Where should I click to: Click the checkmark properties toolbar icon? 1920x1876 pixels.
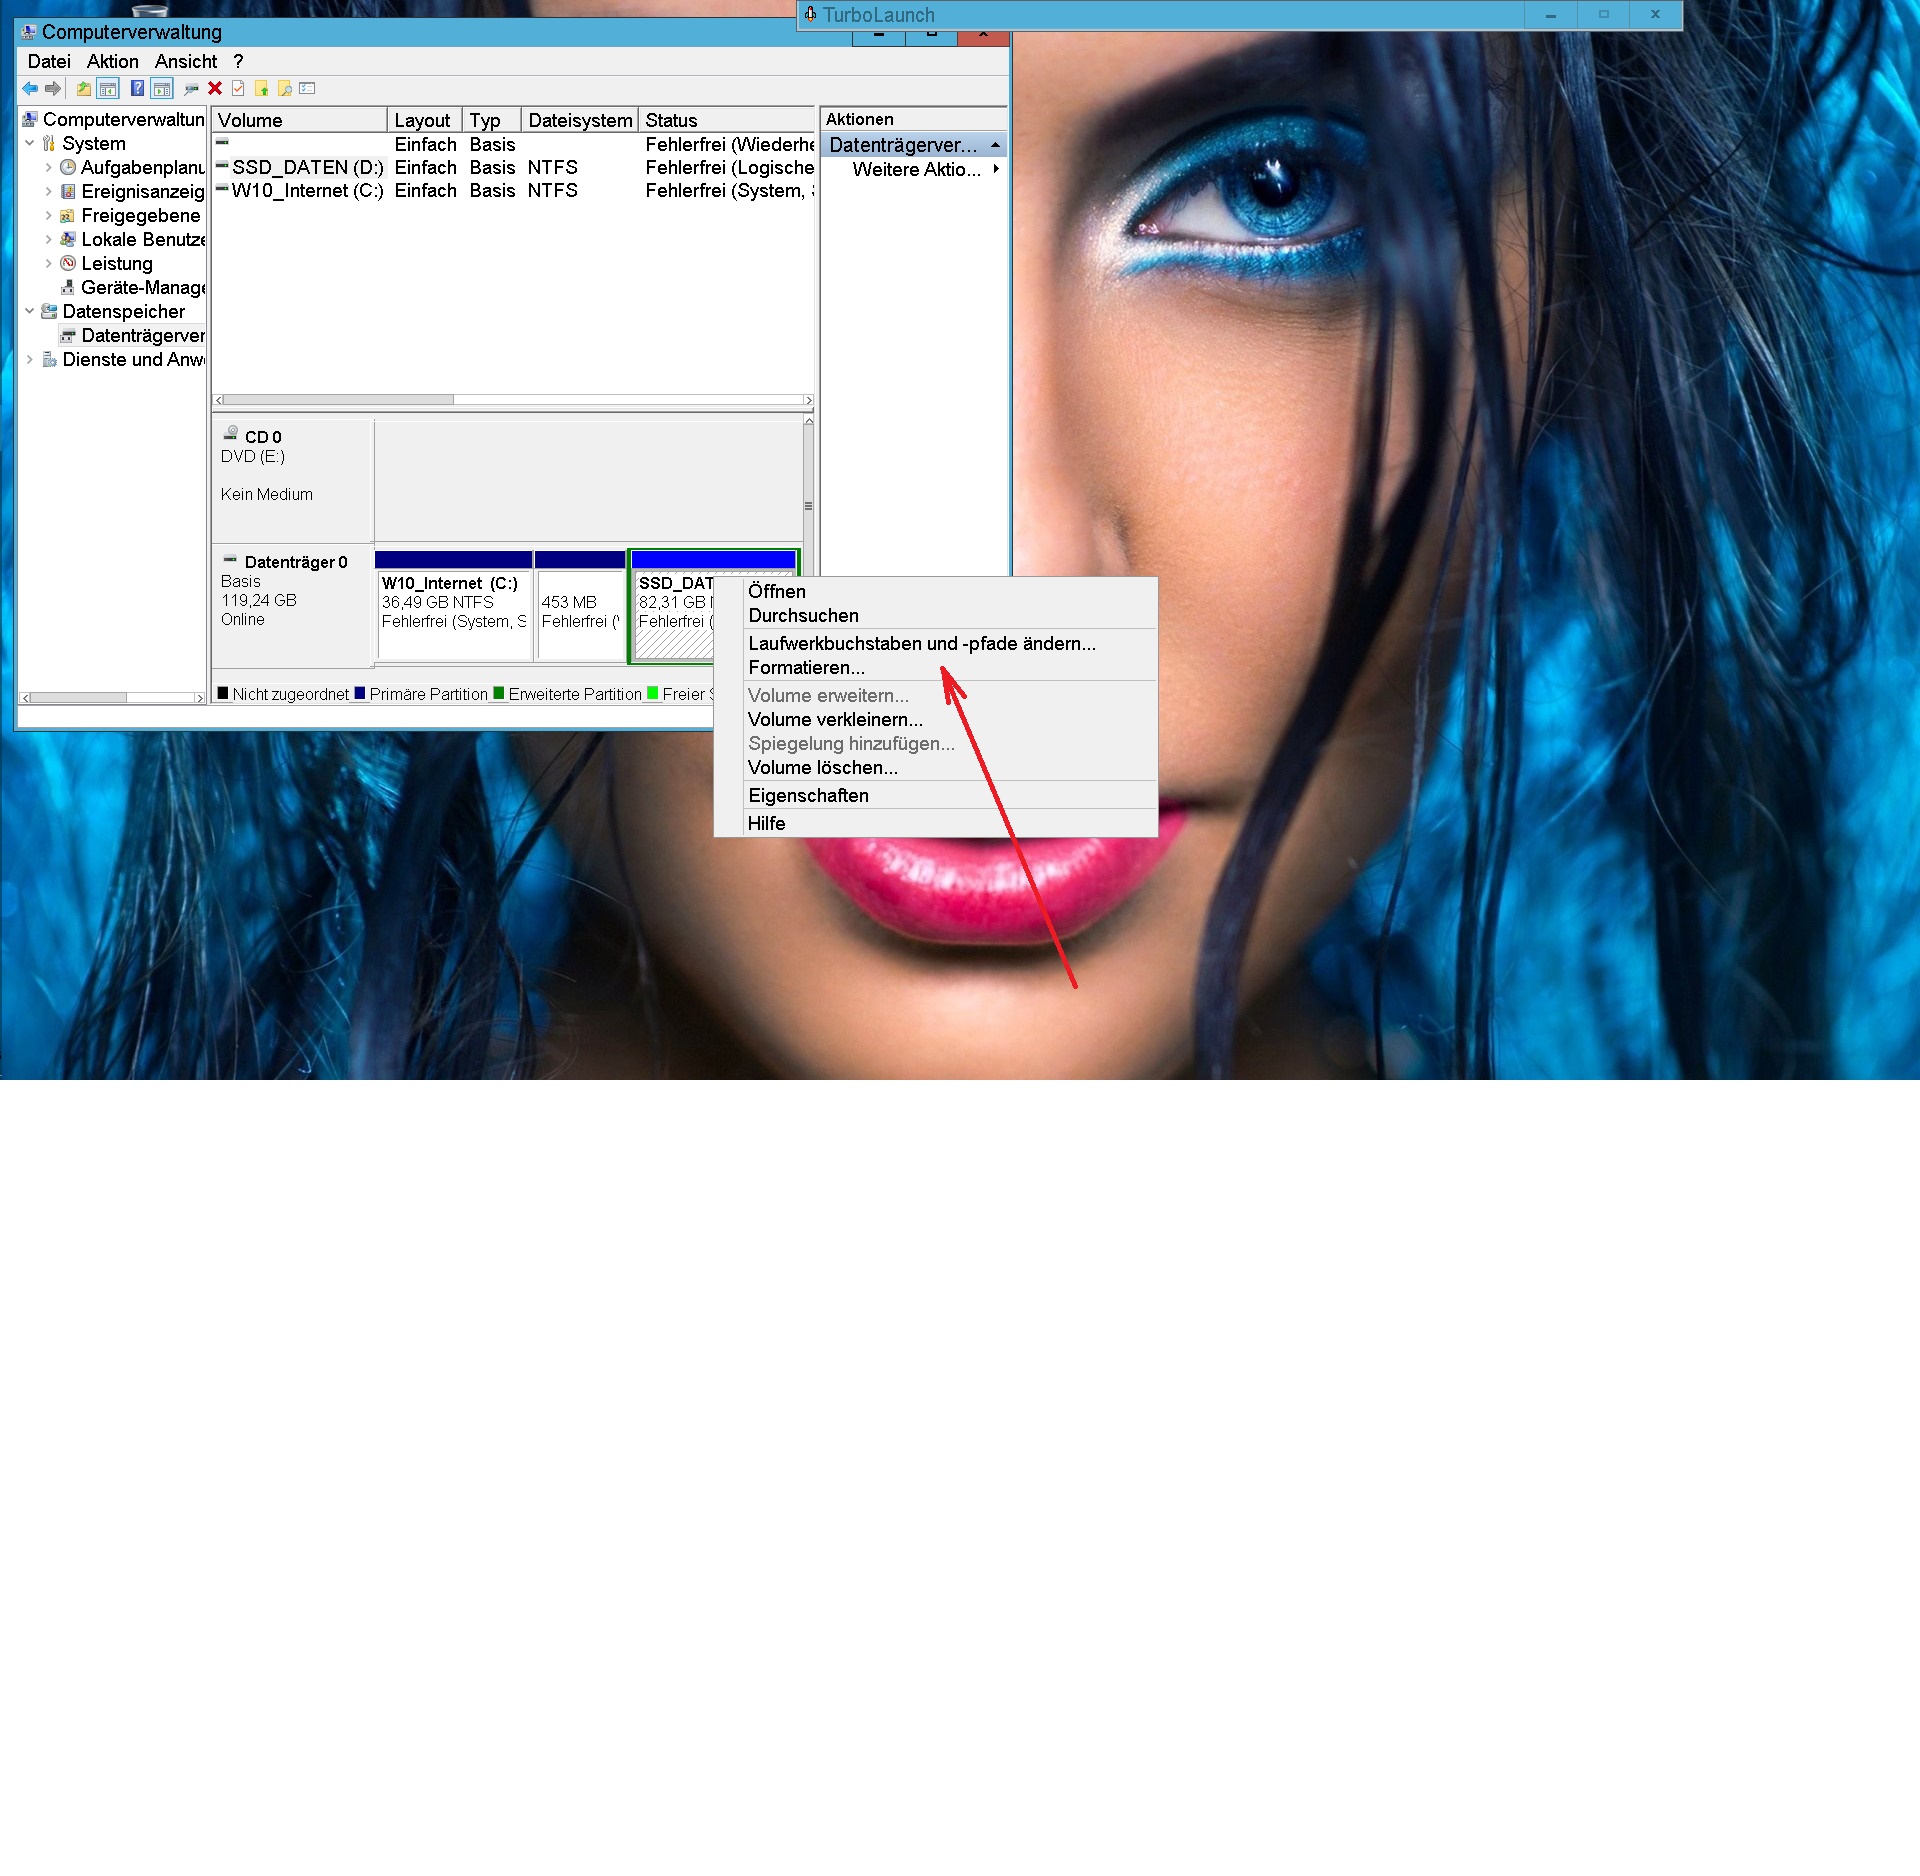point(238,89)
